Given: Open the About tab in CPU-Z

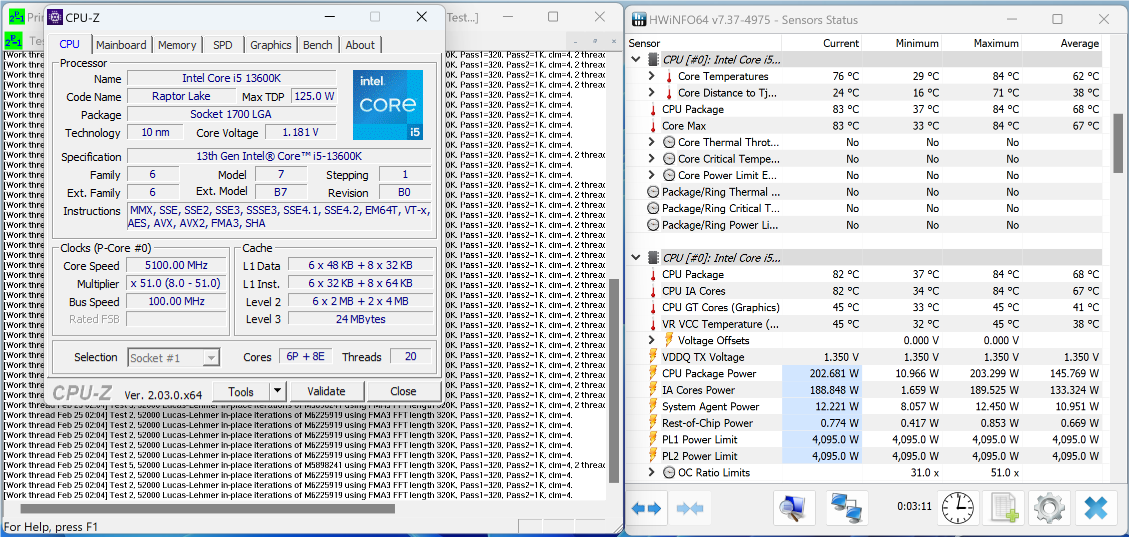Looking at the screenshot, I should (x=360, y=45).
